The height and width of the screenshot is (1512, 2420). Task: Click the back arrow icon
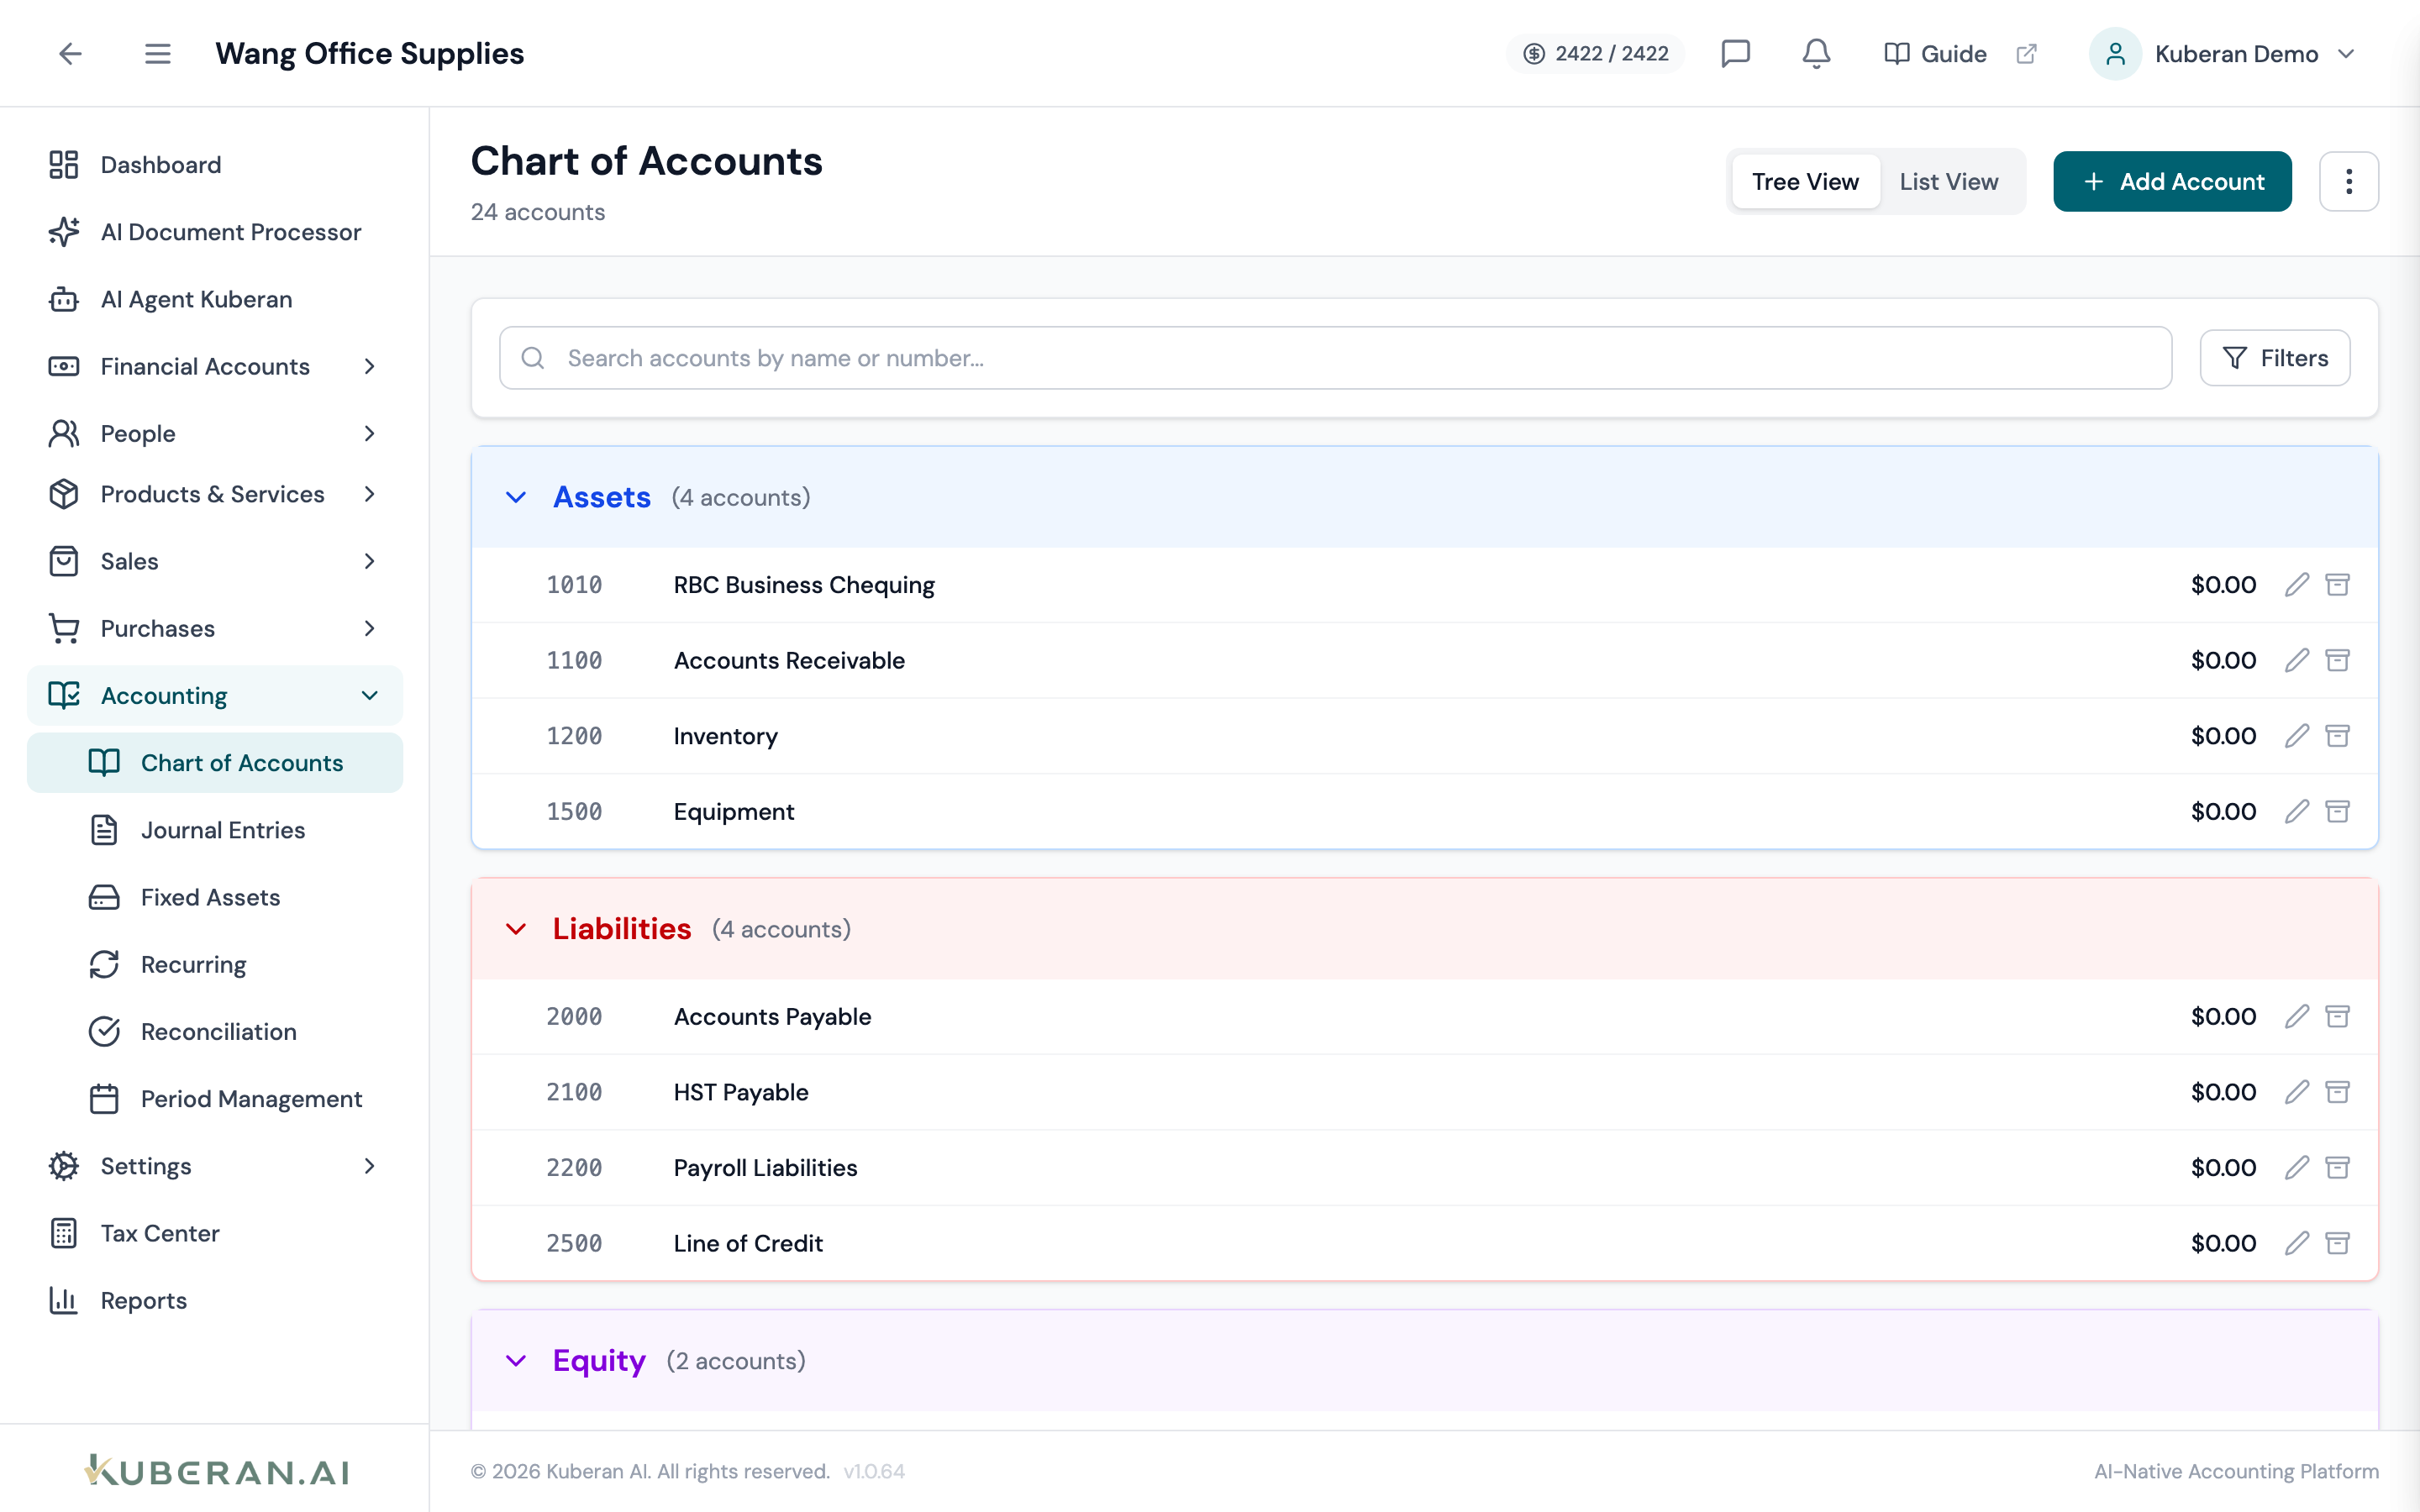(70, 53)
